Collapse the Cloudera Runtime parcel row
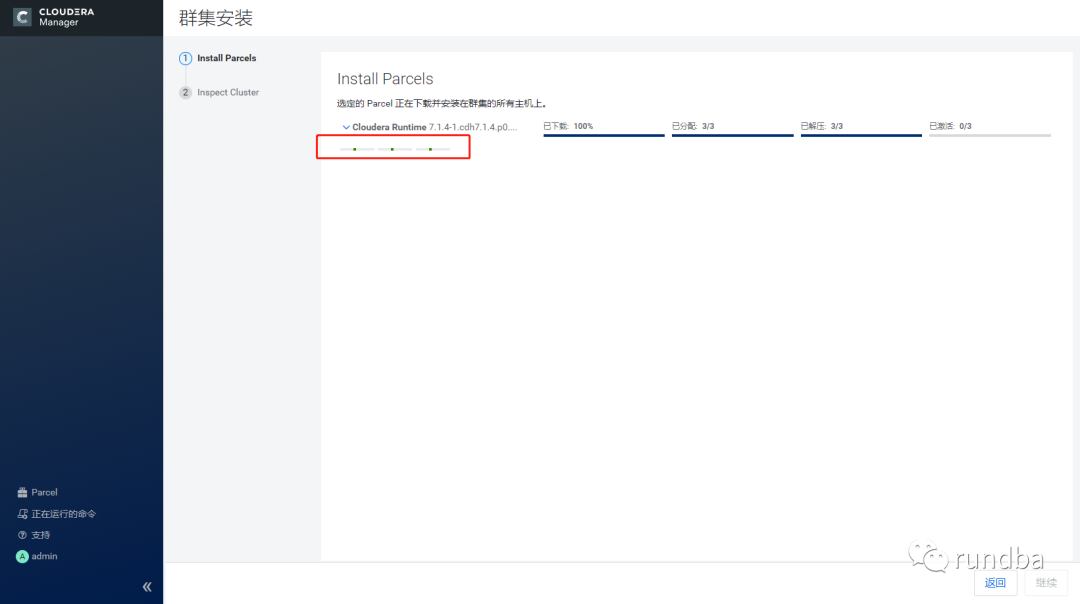This screenshot has height=604, width=1080. click(346, 127)
